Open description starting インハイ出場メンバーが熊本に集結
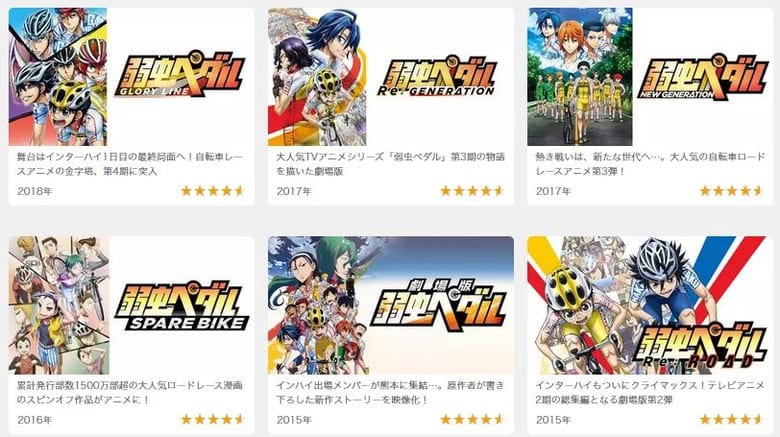The width and height of the screenshot is (780, 437). pos(390,392)
